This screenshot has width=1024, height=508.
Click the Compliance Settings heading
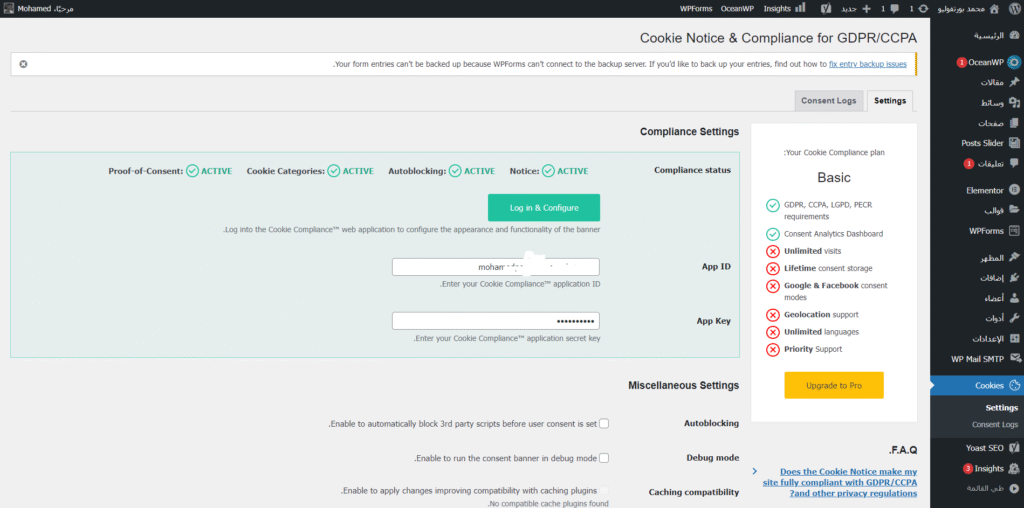pyautogui.click(x=690, y=131)
